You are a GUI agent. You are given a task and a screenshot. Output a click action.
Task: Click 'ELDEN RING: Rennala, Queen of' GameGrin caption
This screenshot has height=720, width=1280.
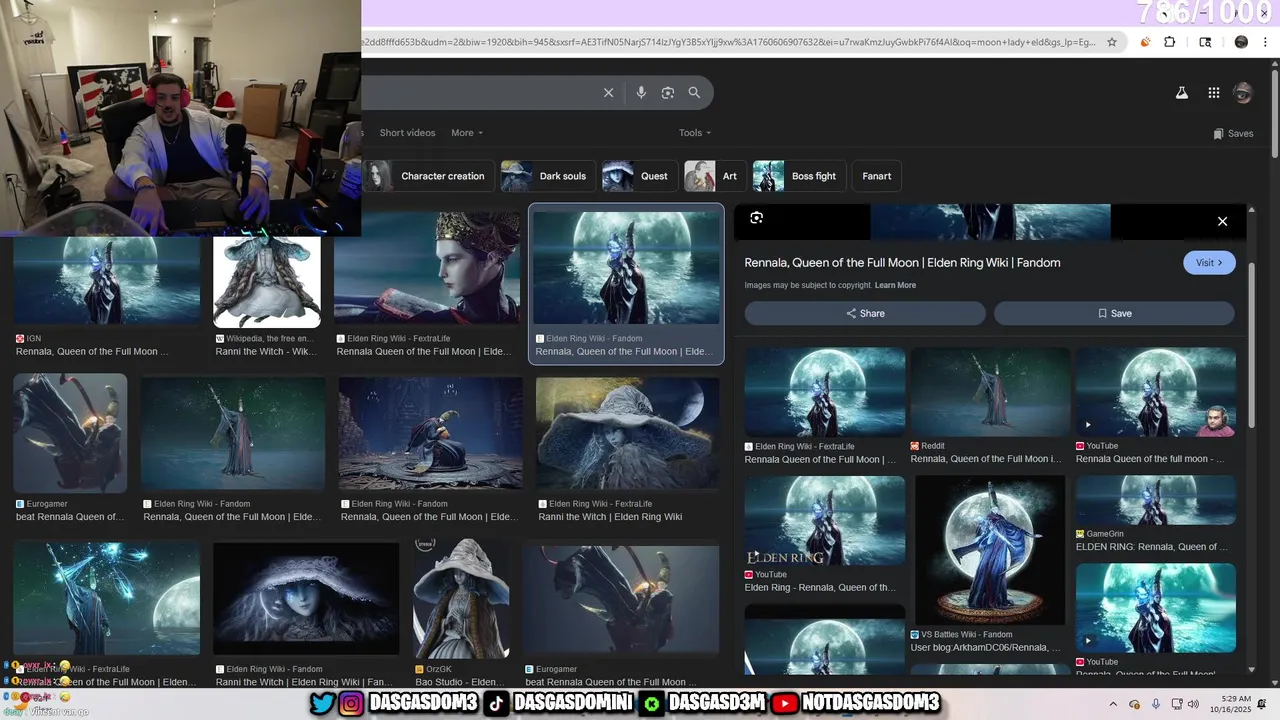pos(1152,547)
